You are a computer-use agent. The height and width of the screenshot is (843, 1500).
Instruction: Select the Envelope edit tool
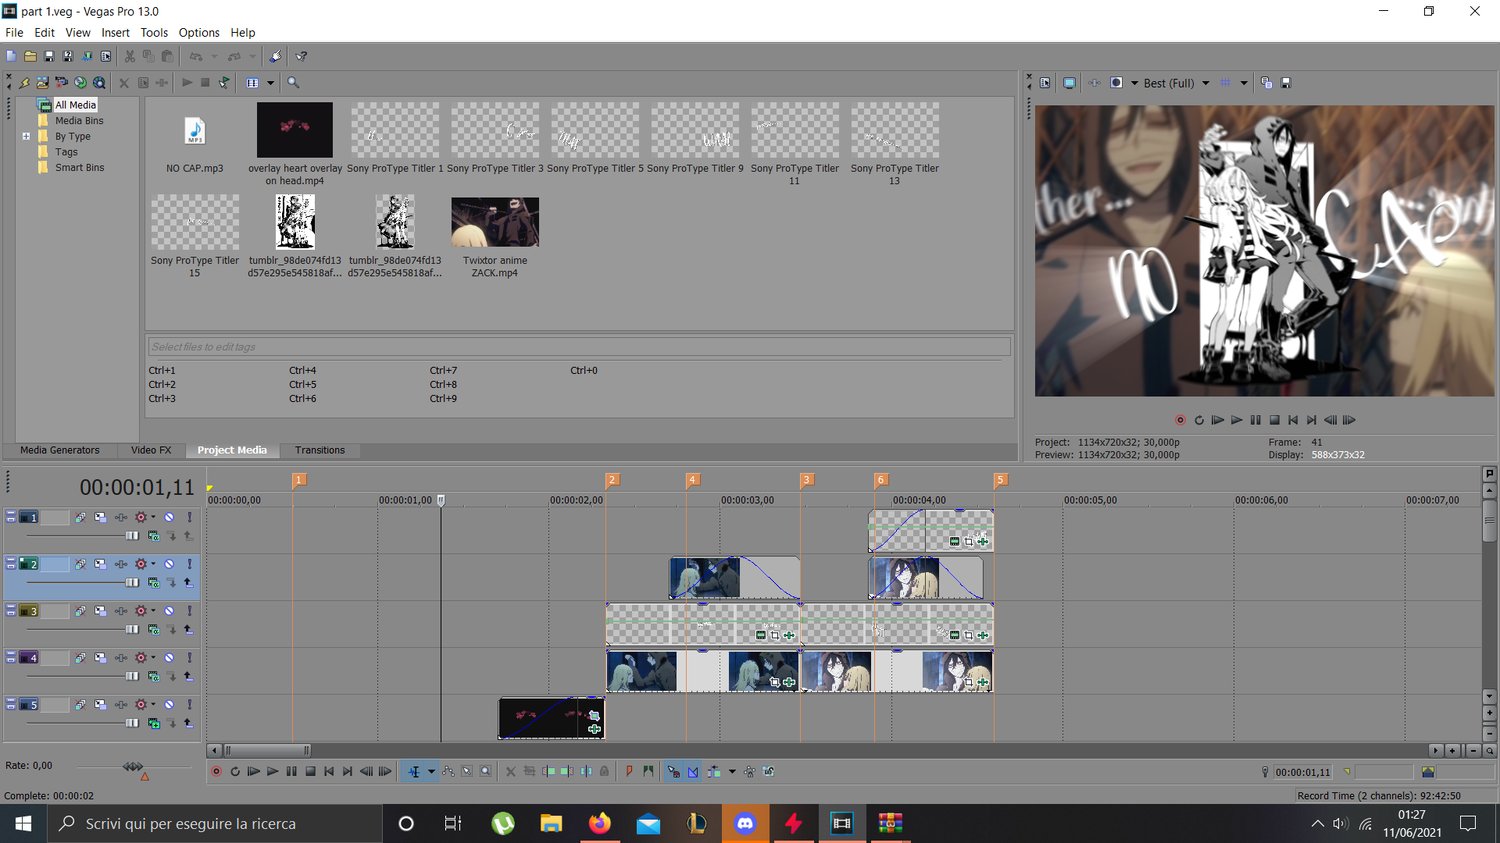click(x=448, y=771)
